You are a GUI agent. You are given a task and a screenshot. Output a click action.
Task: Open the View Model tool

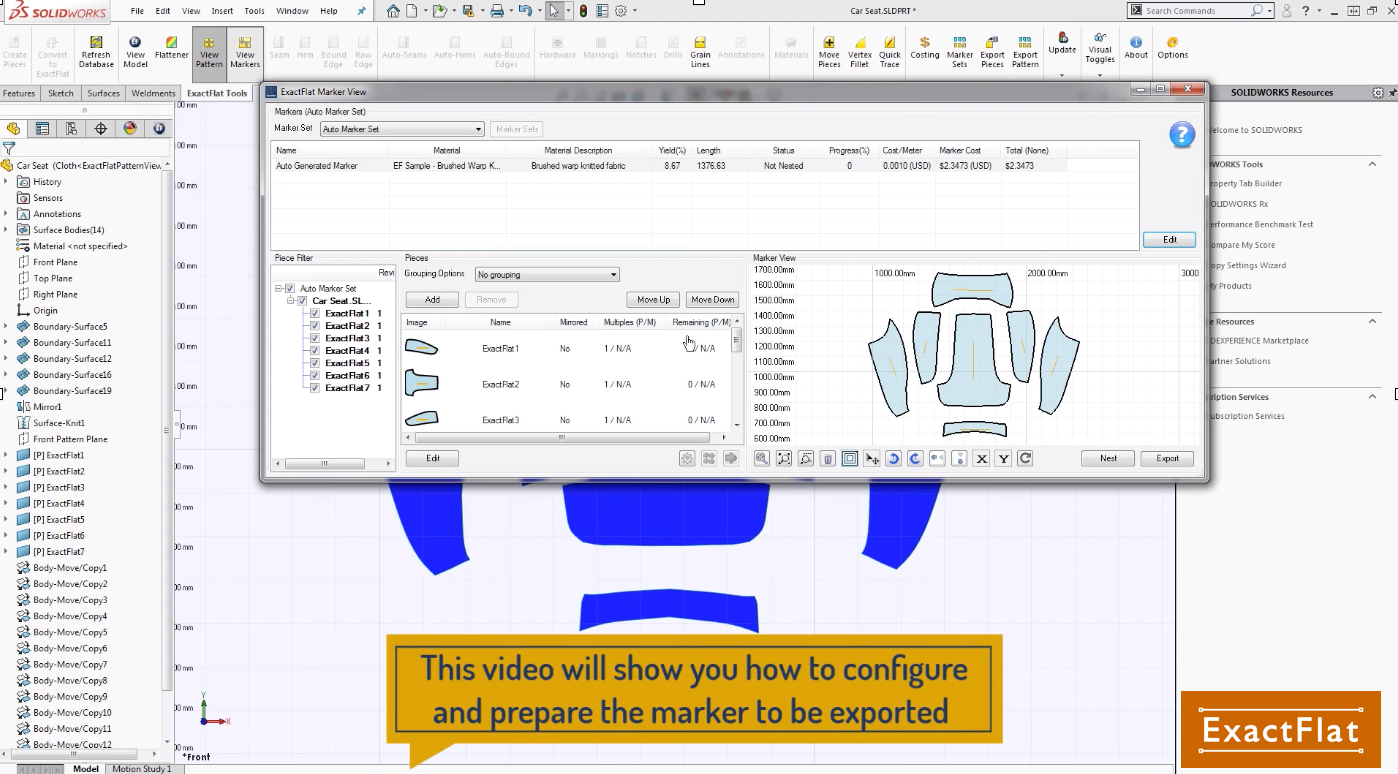pyautogui.click(x=135, y=52)
